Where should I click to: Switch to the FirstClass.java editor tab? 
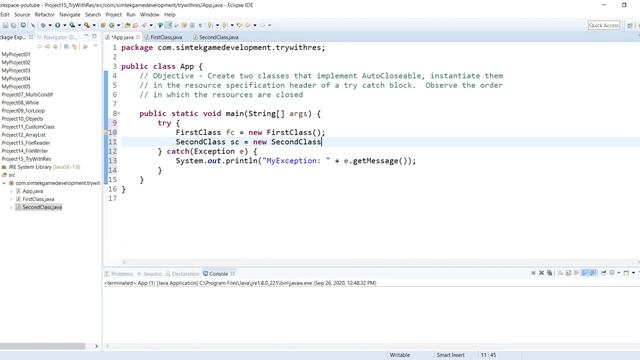coord(163,37)
